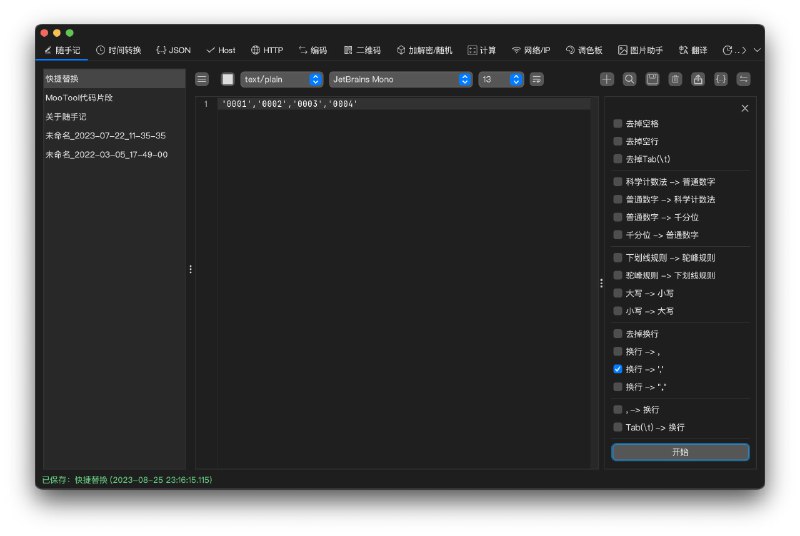Click the white color square in toolbar
This screenshot has width=800, height=536.
pyautogui.click(x=228, y=79)
